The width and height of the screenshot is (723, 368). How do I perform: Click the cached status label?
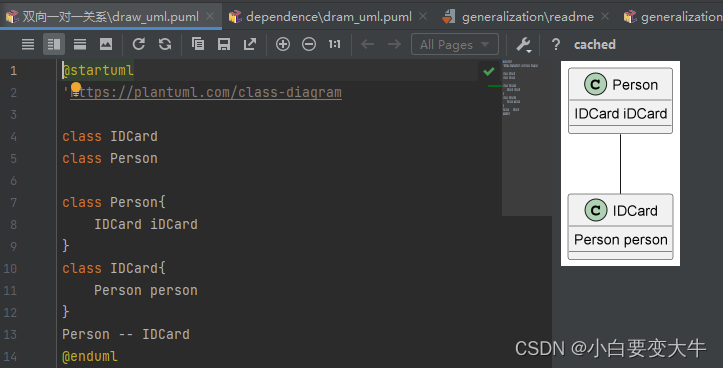tap(595, 44)
